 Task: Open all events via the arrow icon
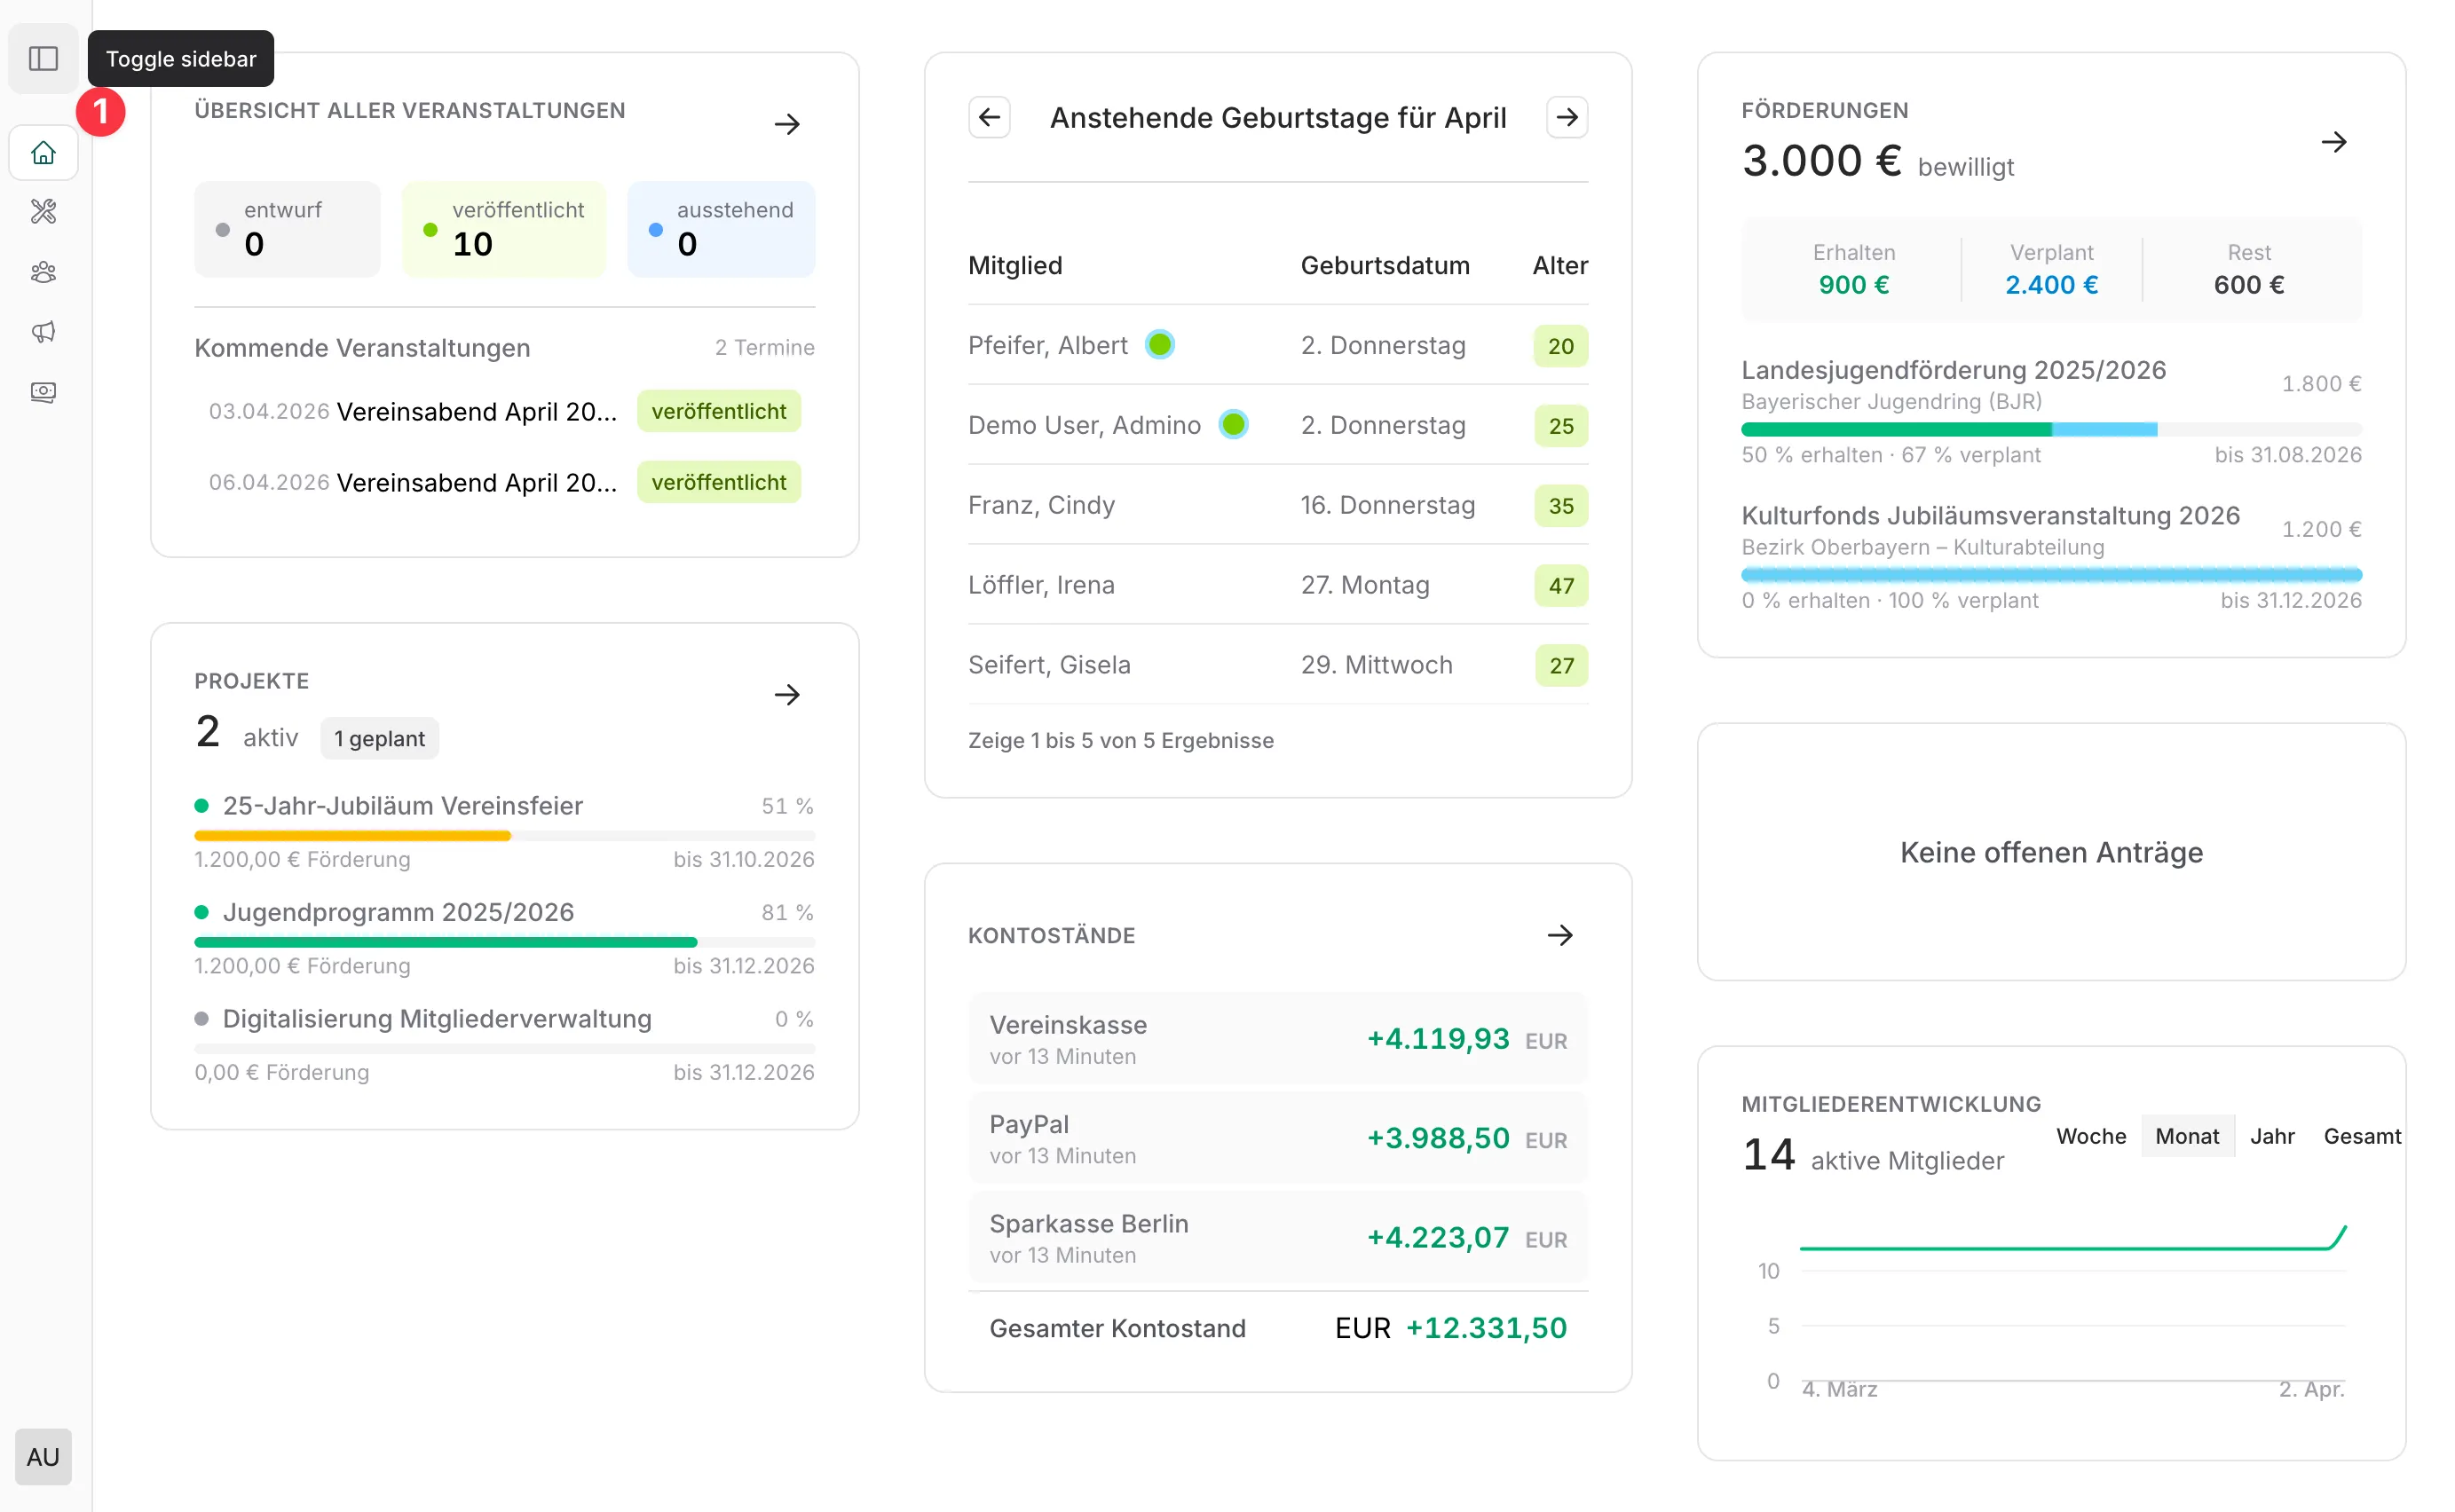(x=787, y=123)
